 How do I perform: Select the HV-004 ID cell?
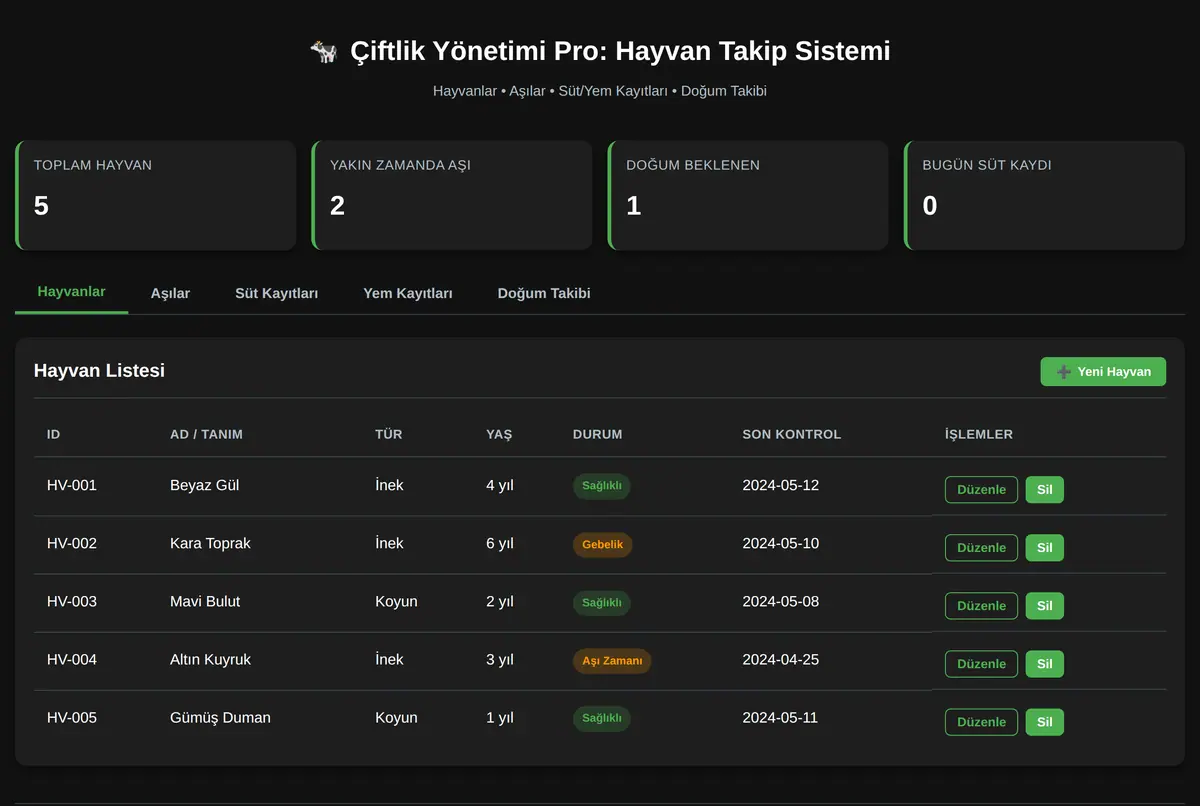pos(72,659)
